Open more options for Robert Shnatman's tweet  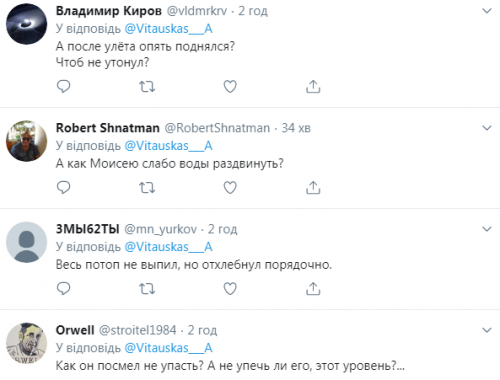[x=487, y=128]
